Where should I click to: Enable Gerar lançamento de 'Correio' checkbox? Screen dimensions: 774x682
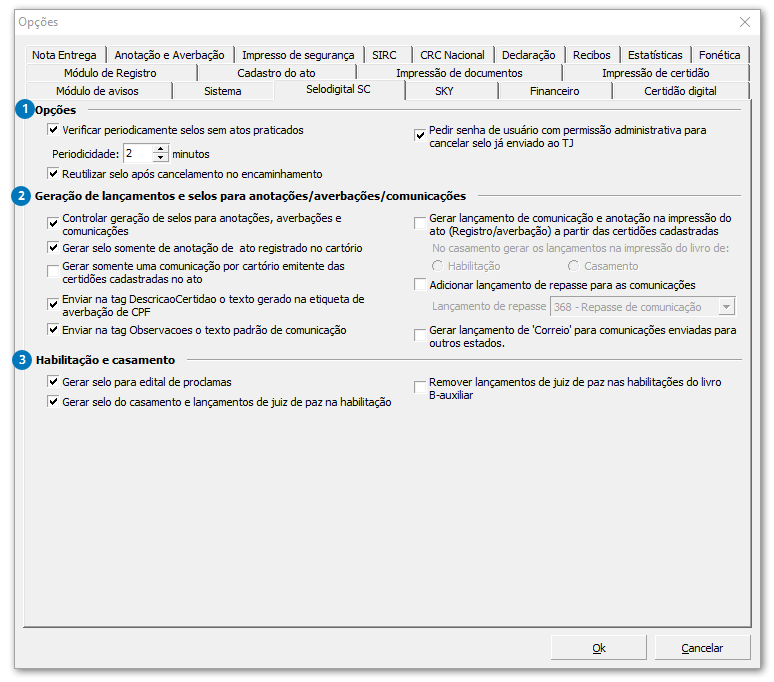coord(420,335)
